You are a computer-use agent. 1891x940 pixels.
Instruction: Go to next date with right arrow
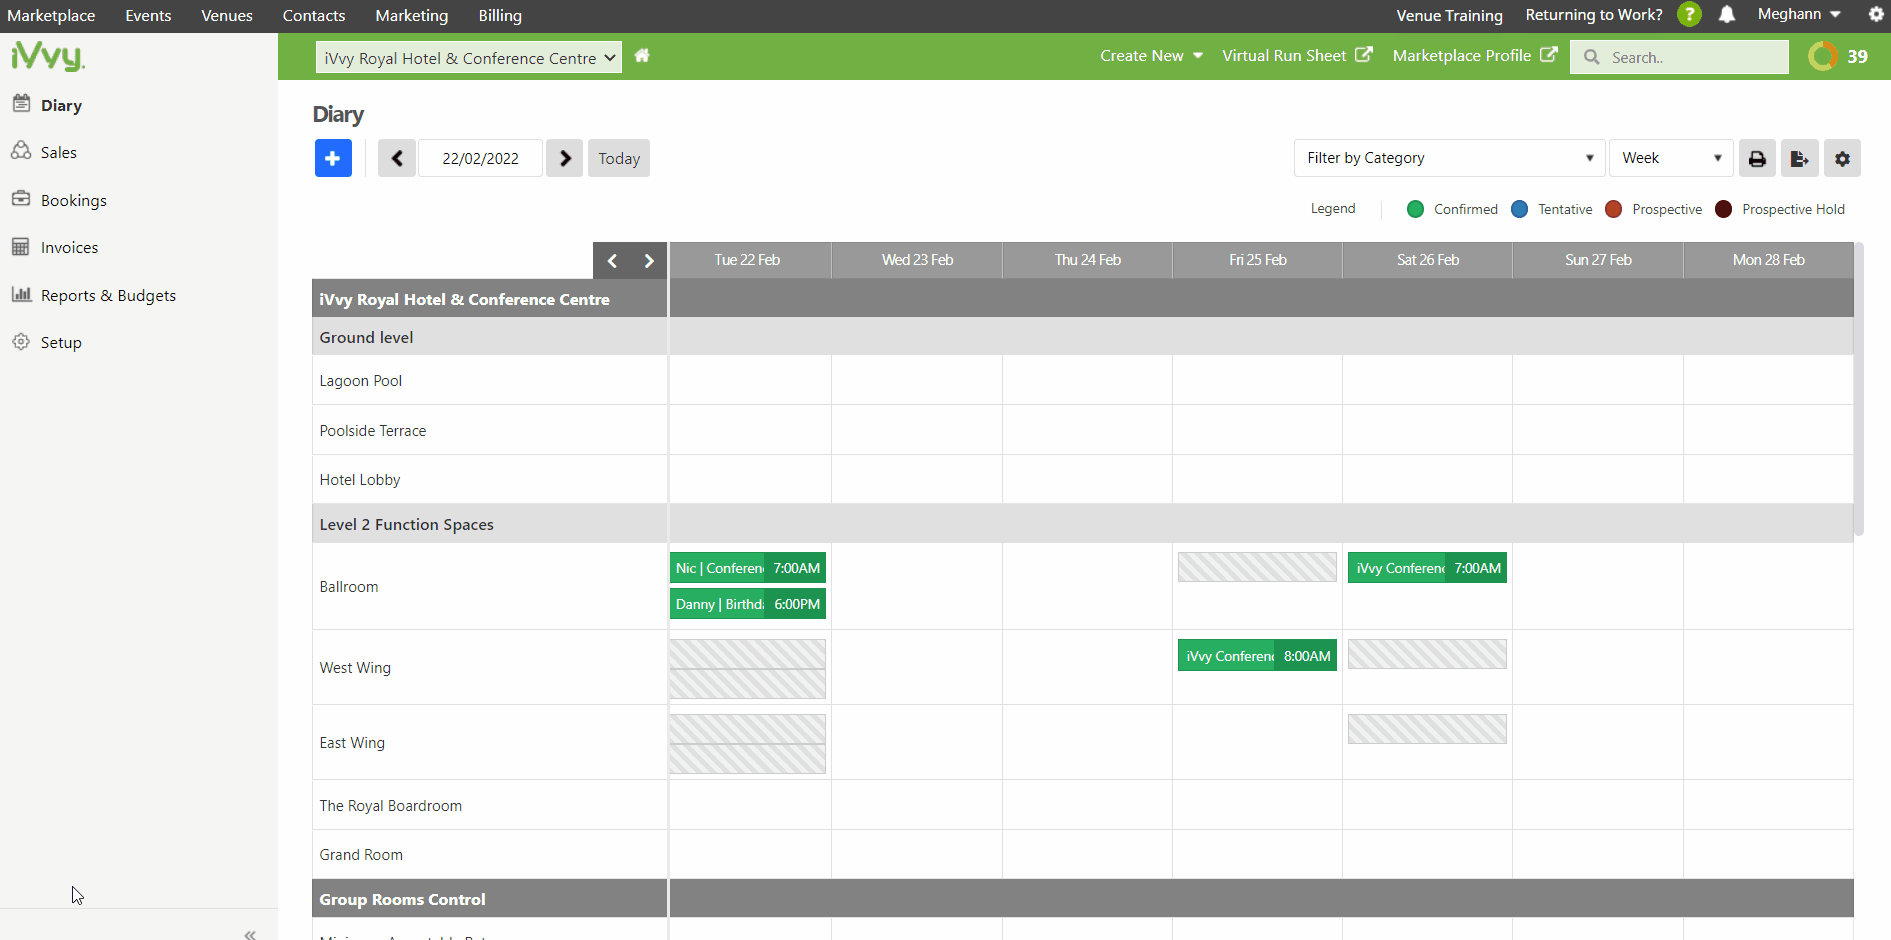point(565,158)
